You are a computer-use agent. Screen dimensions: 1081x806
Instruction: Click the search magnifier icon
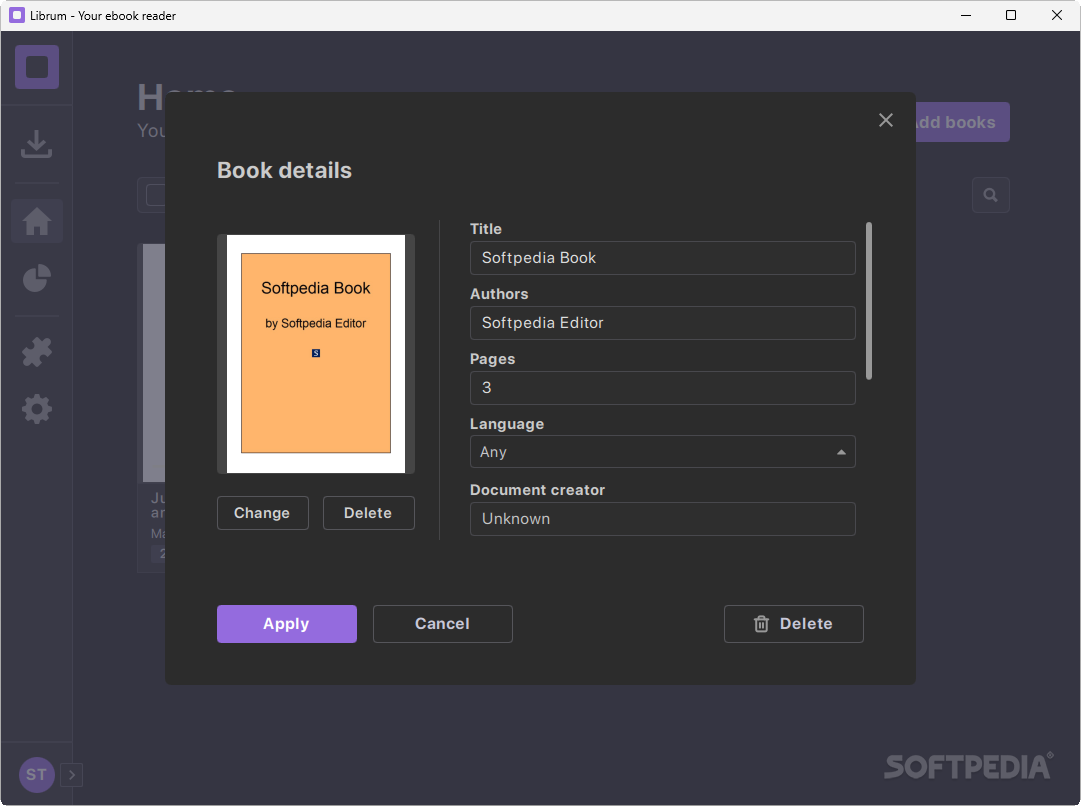click(x=991, y=195)
